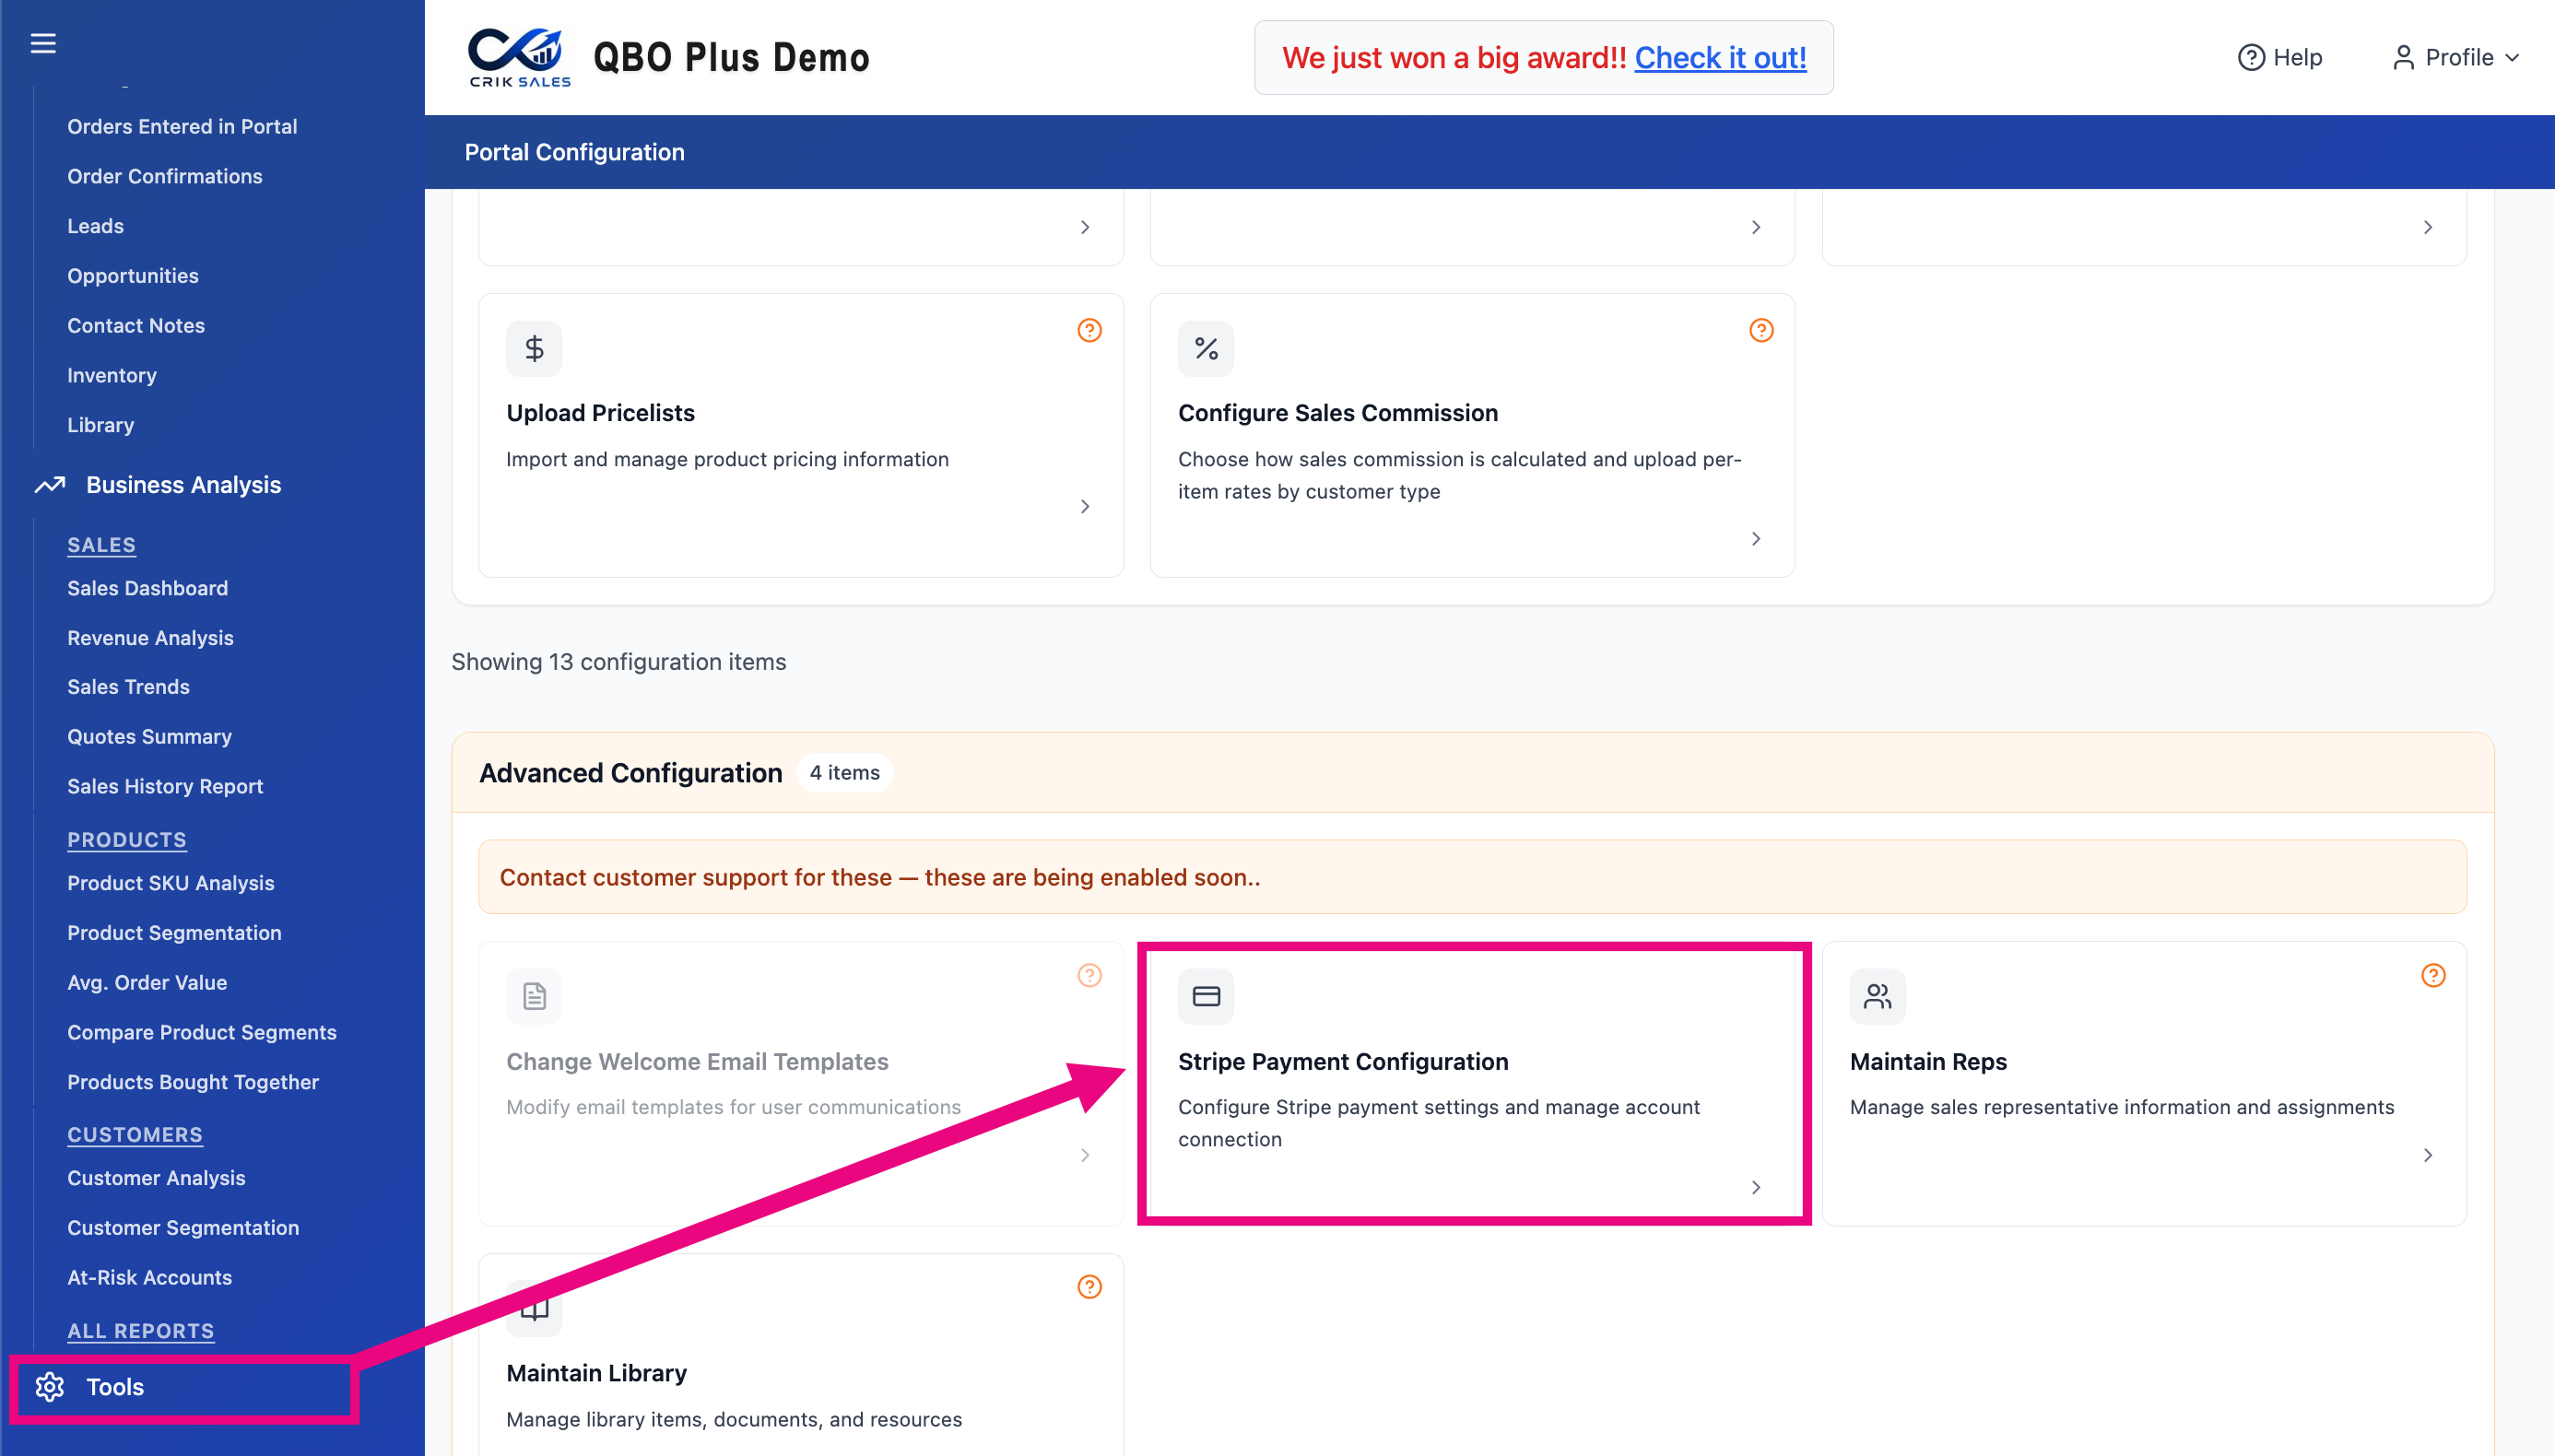
Task: Open help tip for Maintain Library card
Action: click(1089, 1287)
